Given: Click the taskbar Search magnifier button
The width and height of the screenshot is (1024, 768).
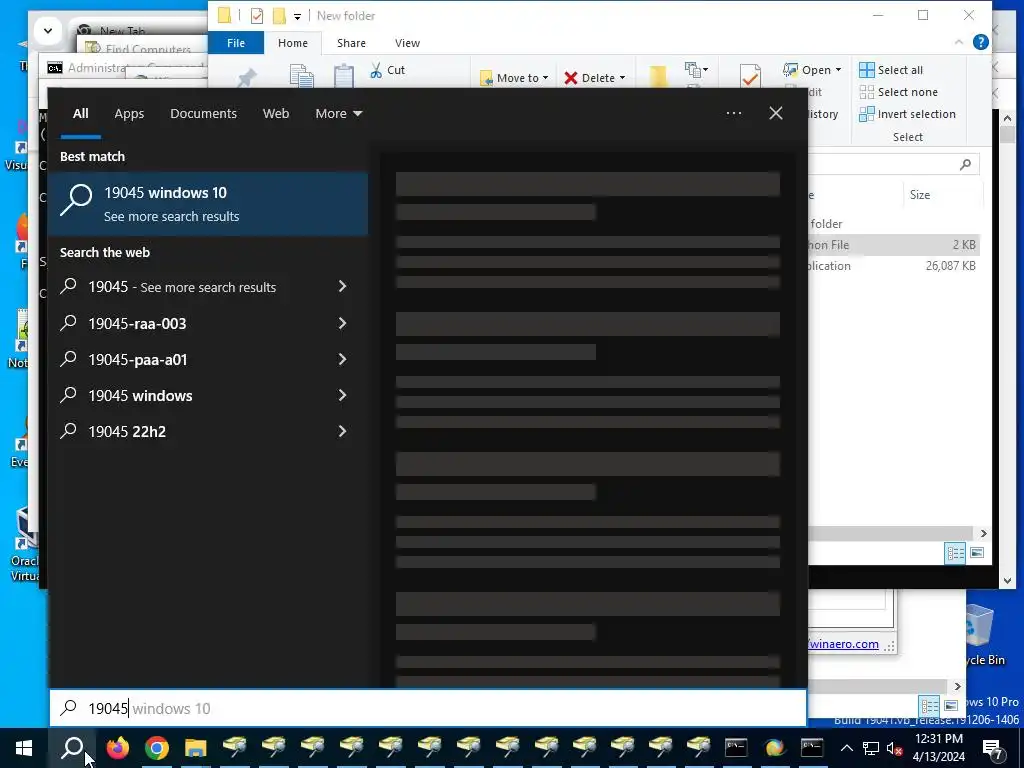Looking at the screenshot, I should coord(72,747).
